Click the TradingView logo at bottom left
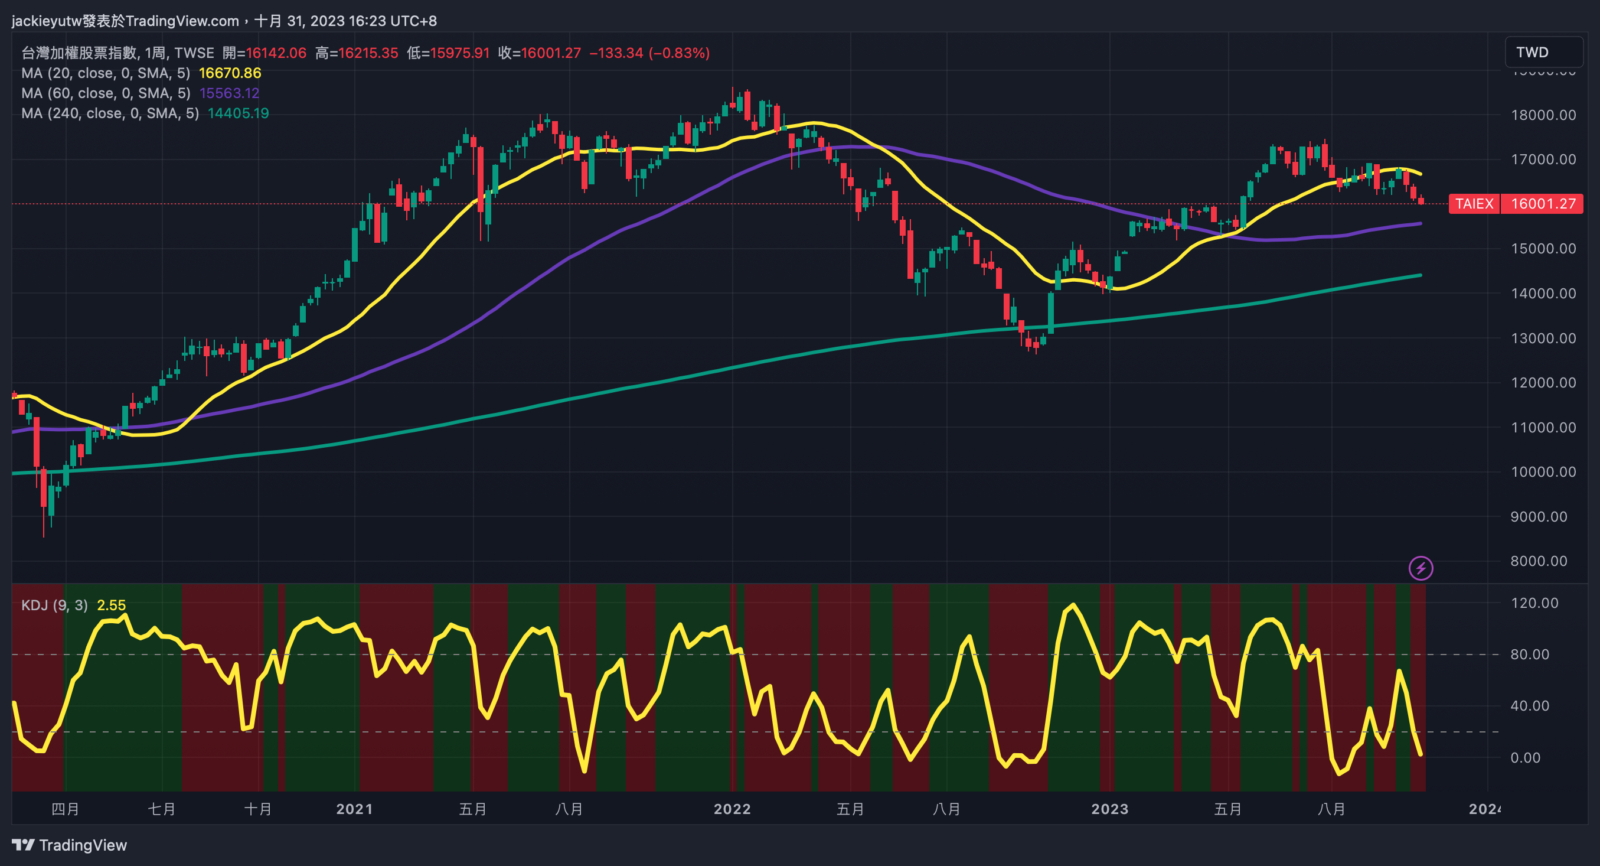Viewport: 1600px width, 866px height. [70, 845]
